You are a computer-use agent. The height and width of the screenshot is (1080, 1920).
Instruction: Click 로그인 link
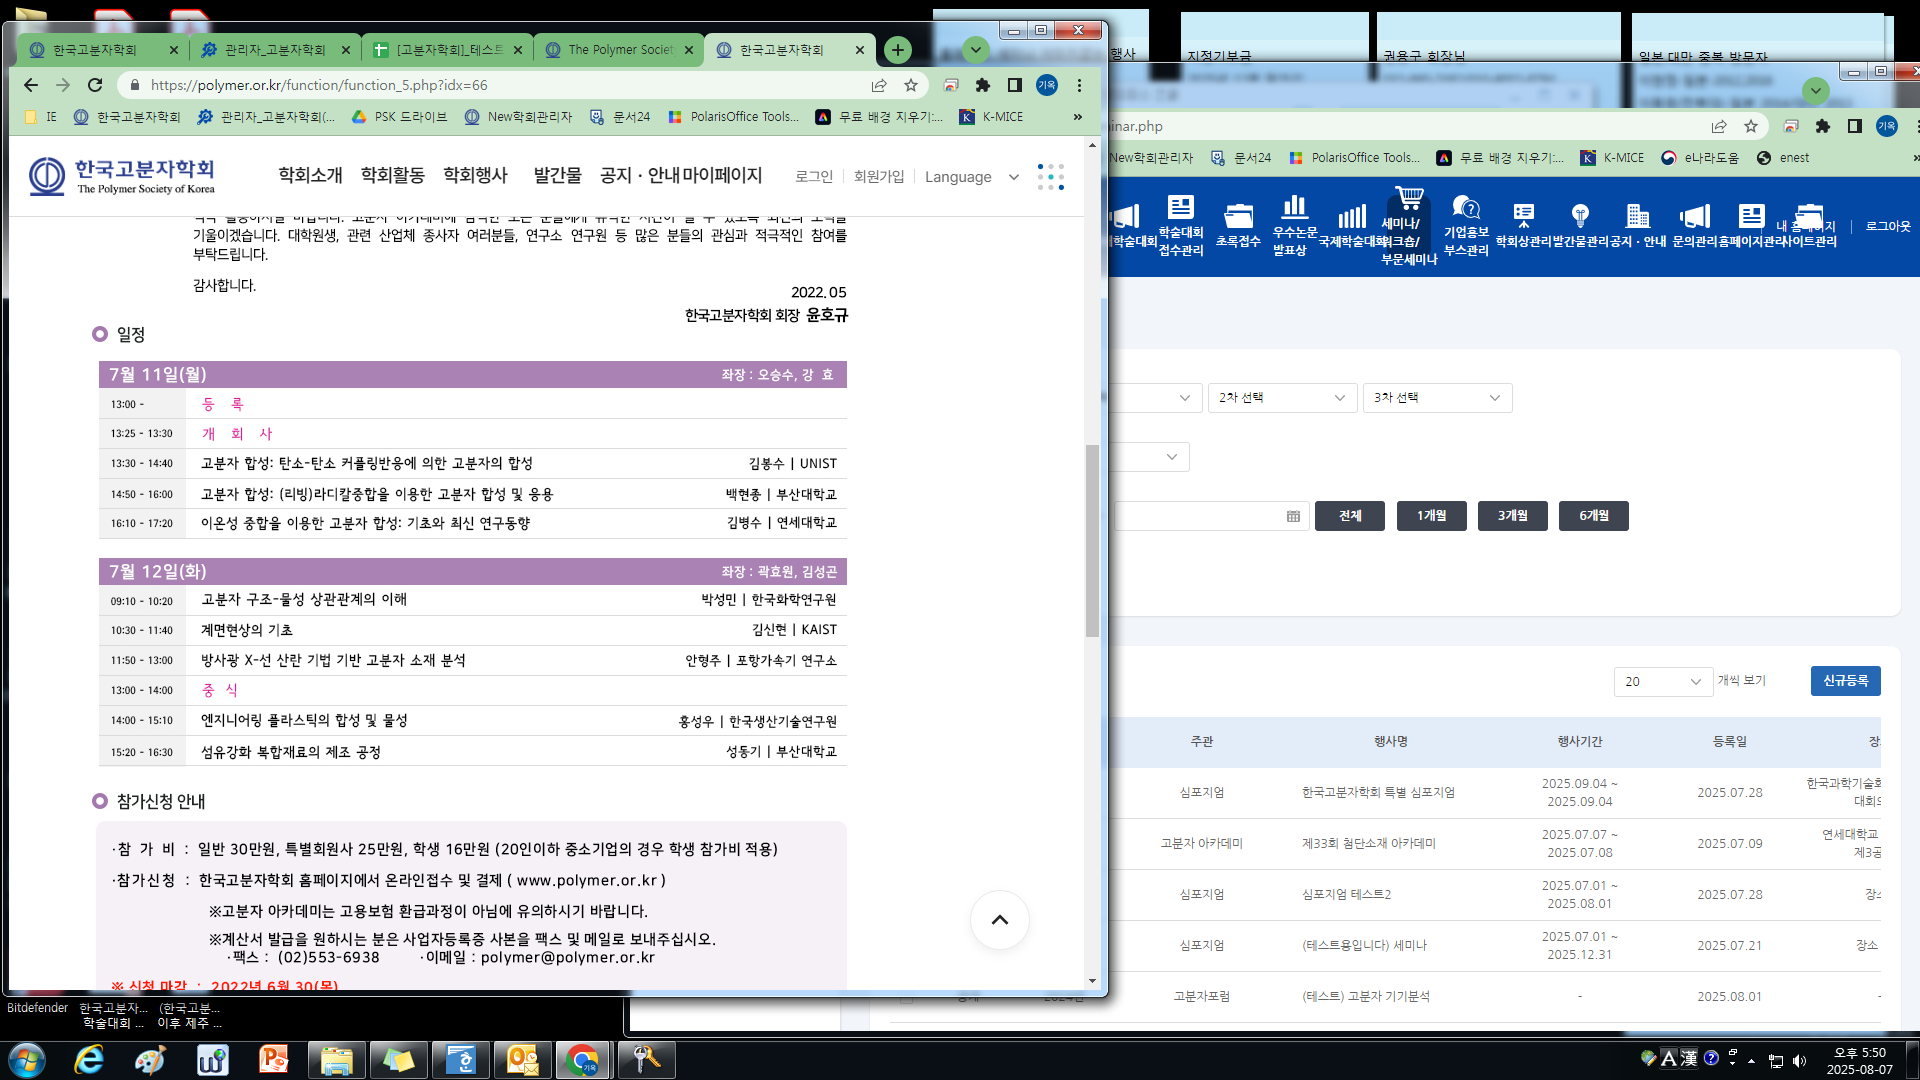tap(814, 177)
